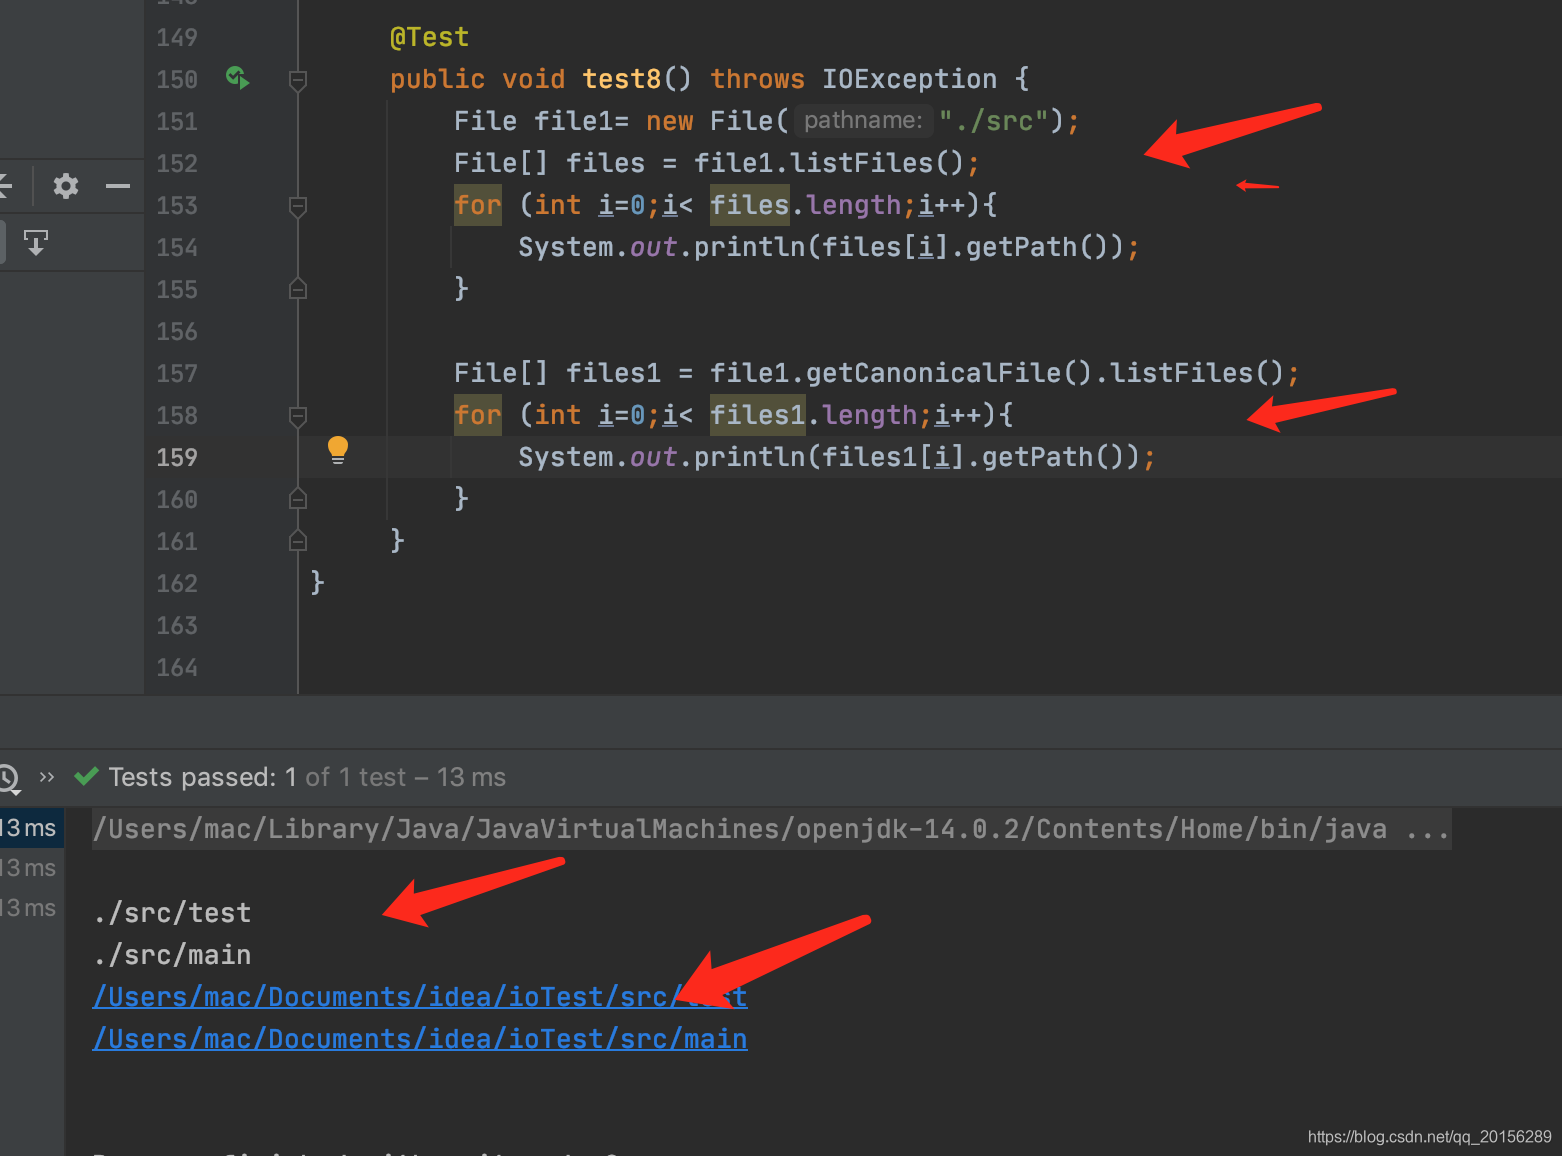The image size is (1562, 1156).
Task: Click the ./src/main console output line
Action: 172,955
